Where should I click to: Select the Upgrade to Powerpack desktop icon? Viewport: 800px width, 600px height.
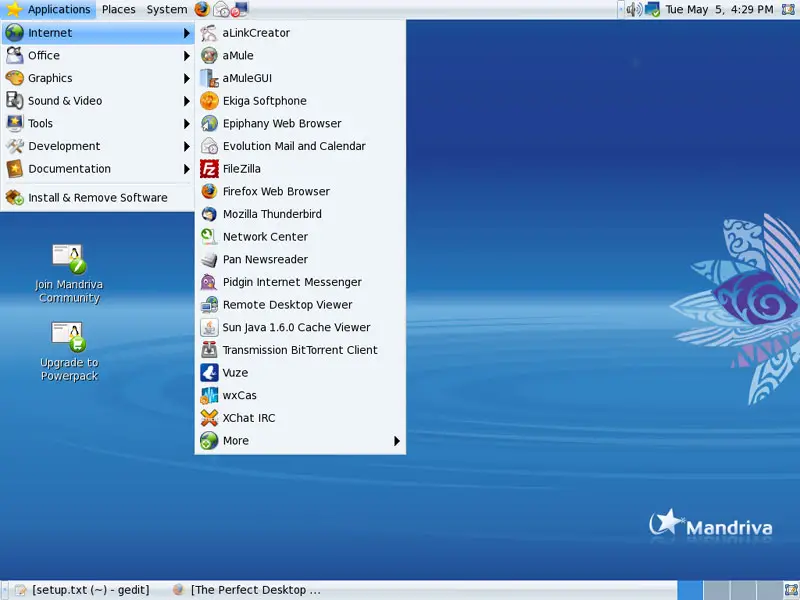[x=69, y=352]
